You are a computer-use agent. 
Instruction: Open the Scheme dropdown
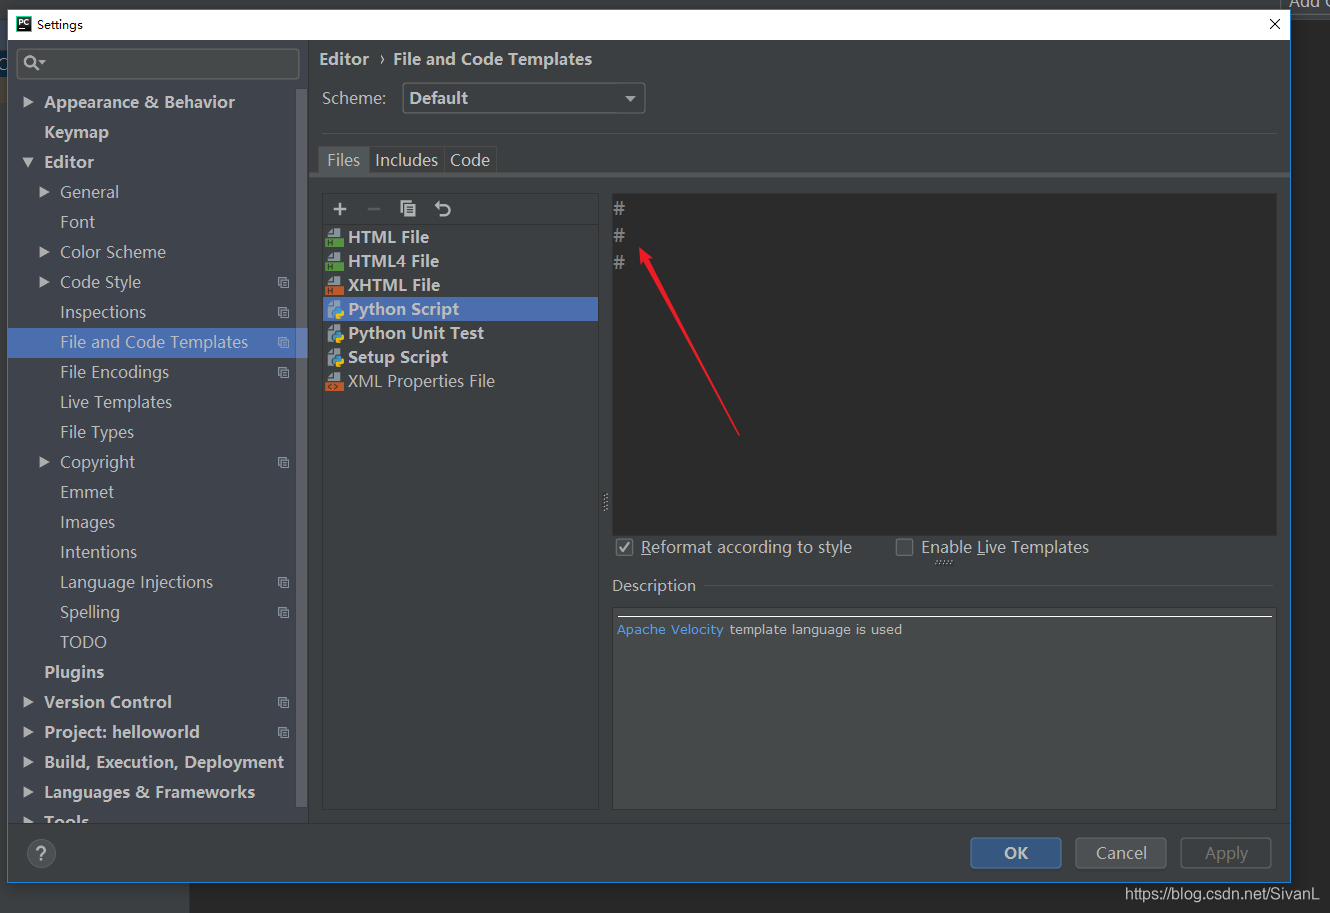[523, 98]
